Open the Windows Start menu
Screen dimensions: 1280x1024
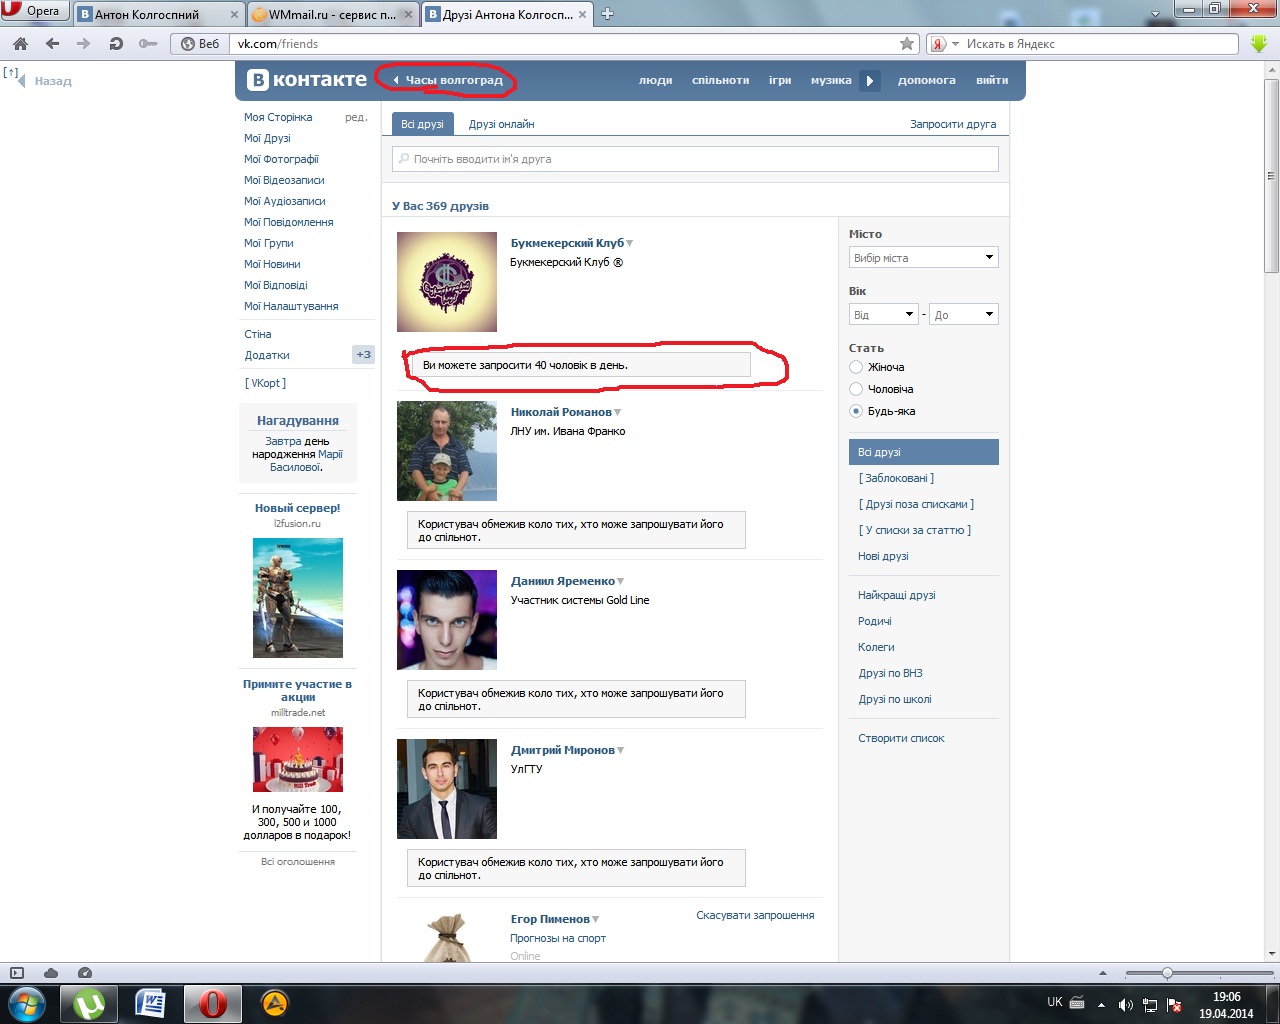click(x=27, y=1003)
